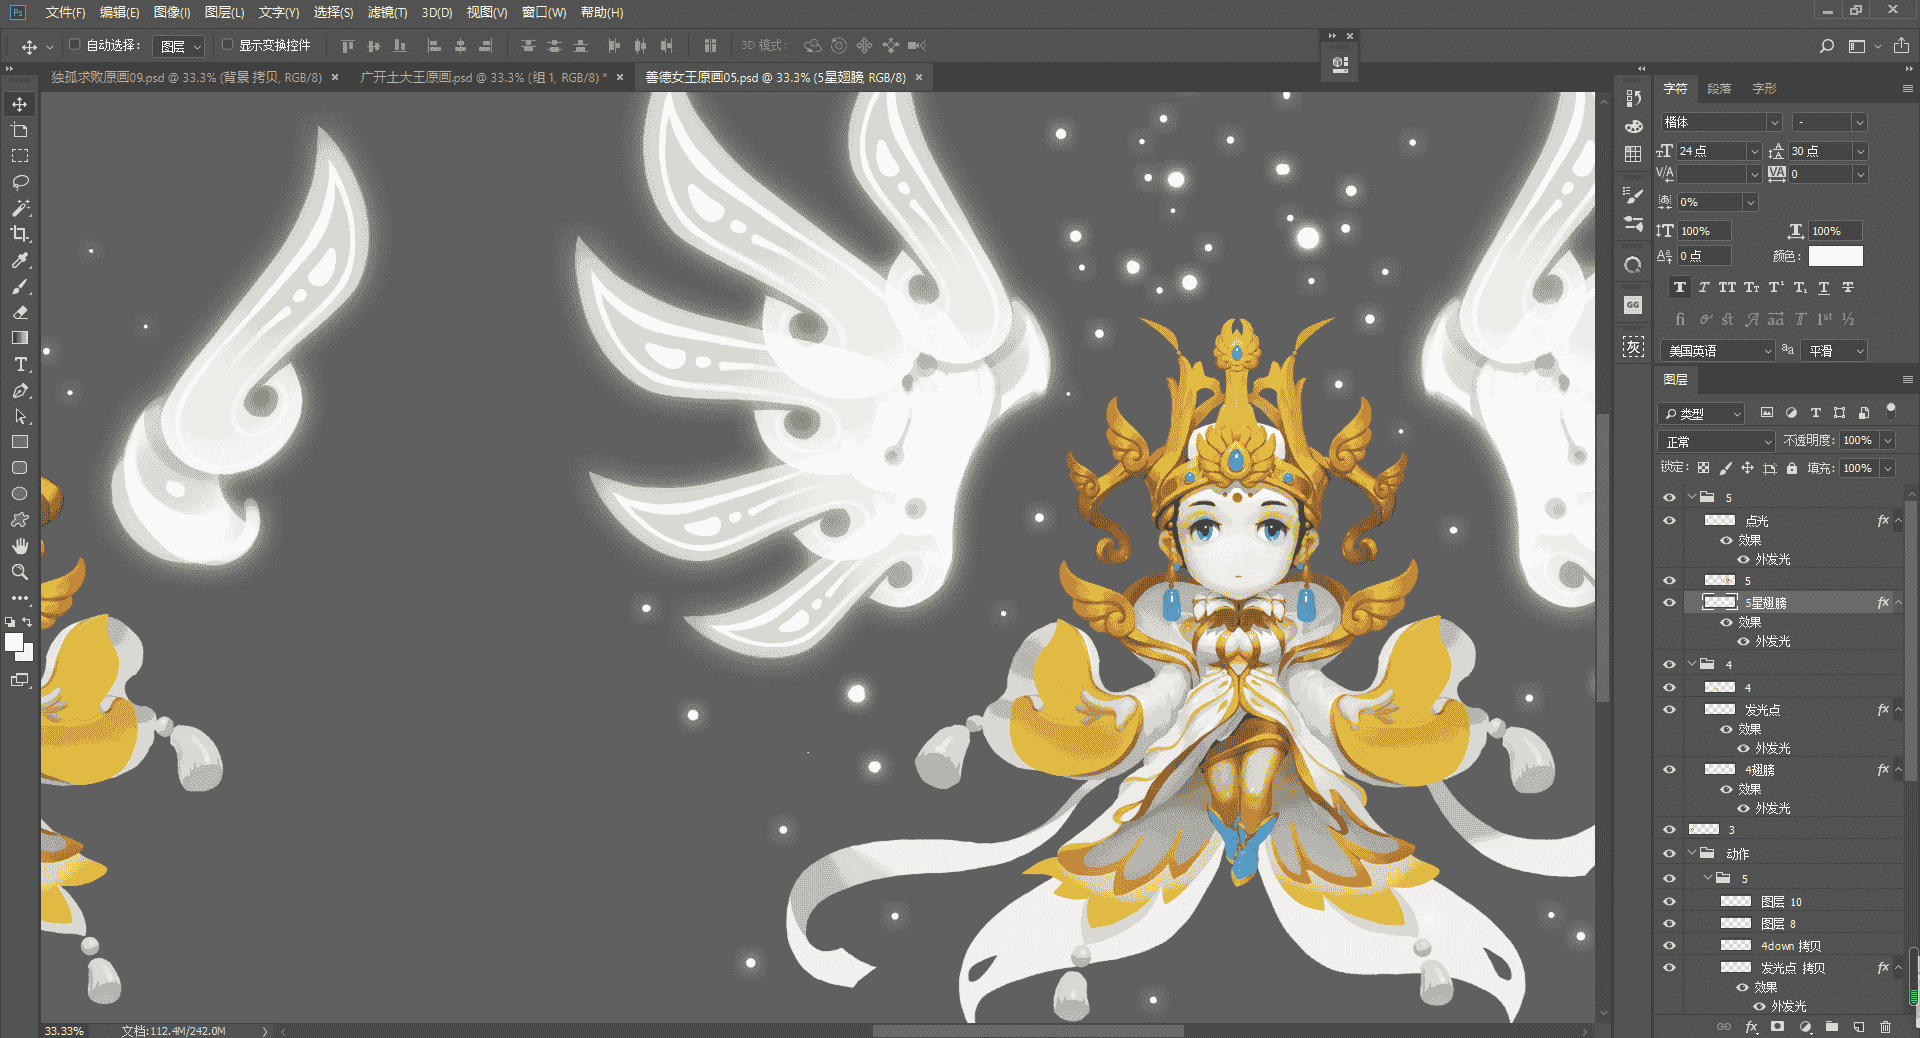Image resolution: width=1920 pixels, height=1038 pixels.
Task: Enable the 自动选择 checkbox
Action: point(75,45)
